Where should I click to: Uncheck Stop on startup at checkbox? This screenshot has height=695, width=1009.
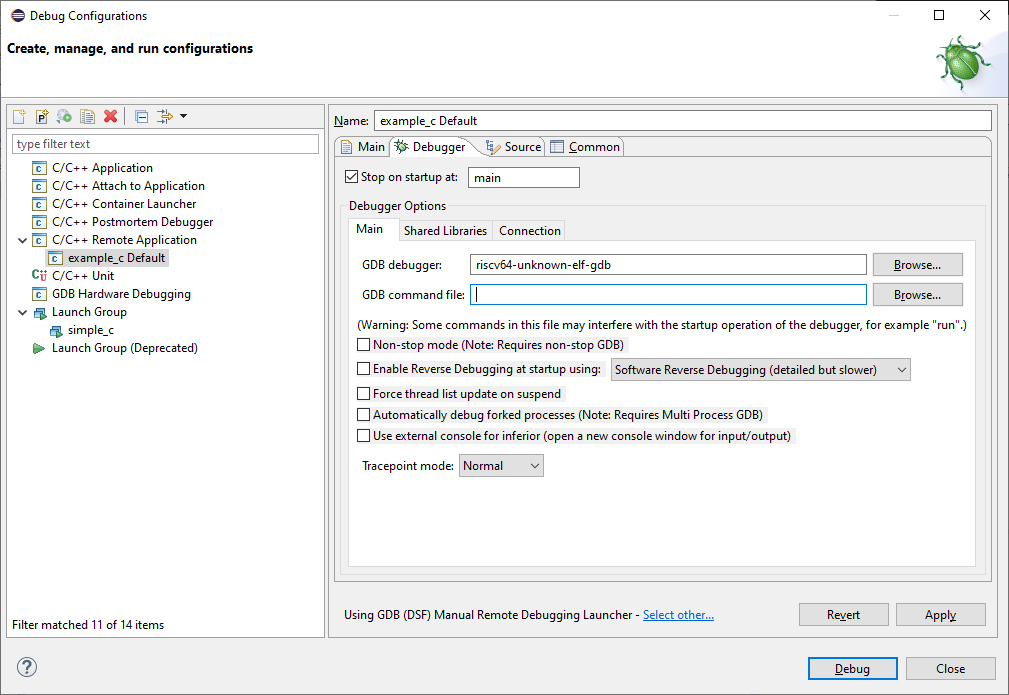[351, 177]
